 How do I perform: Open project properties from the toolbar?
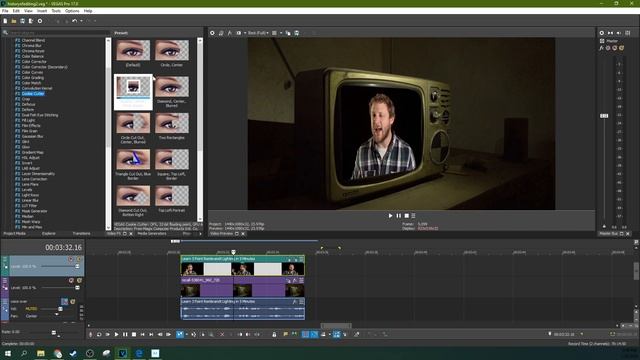[40, 21]
